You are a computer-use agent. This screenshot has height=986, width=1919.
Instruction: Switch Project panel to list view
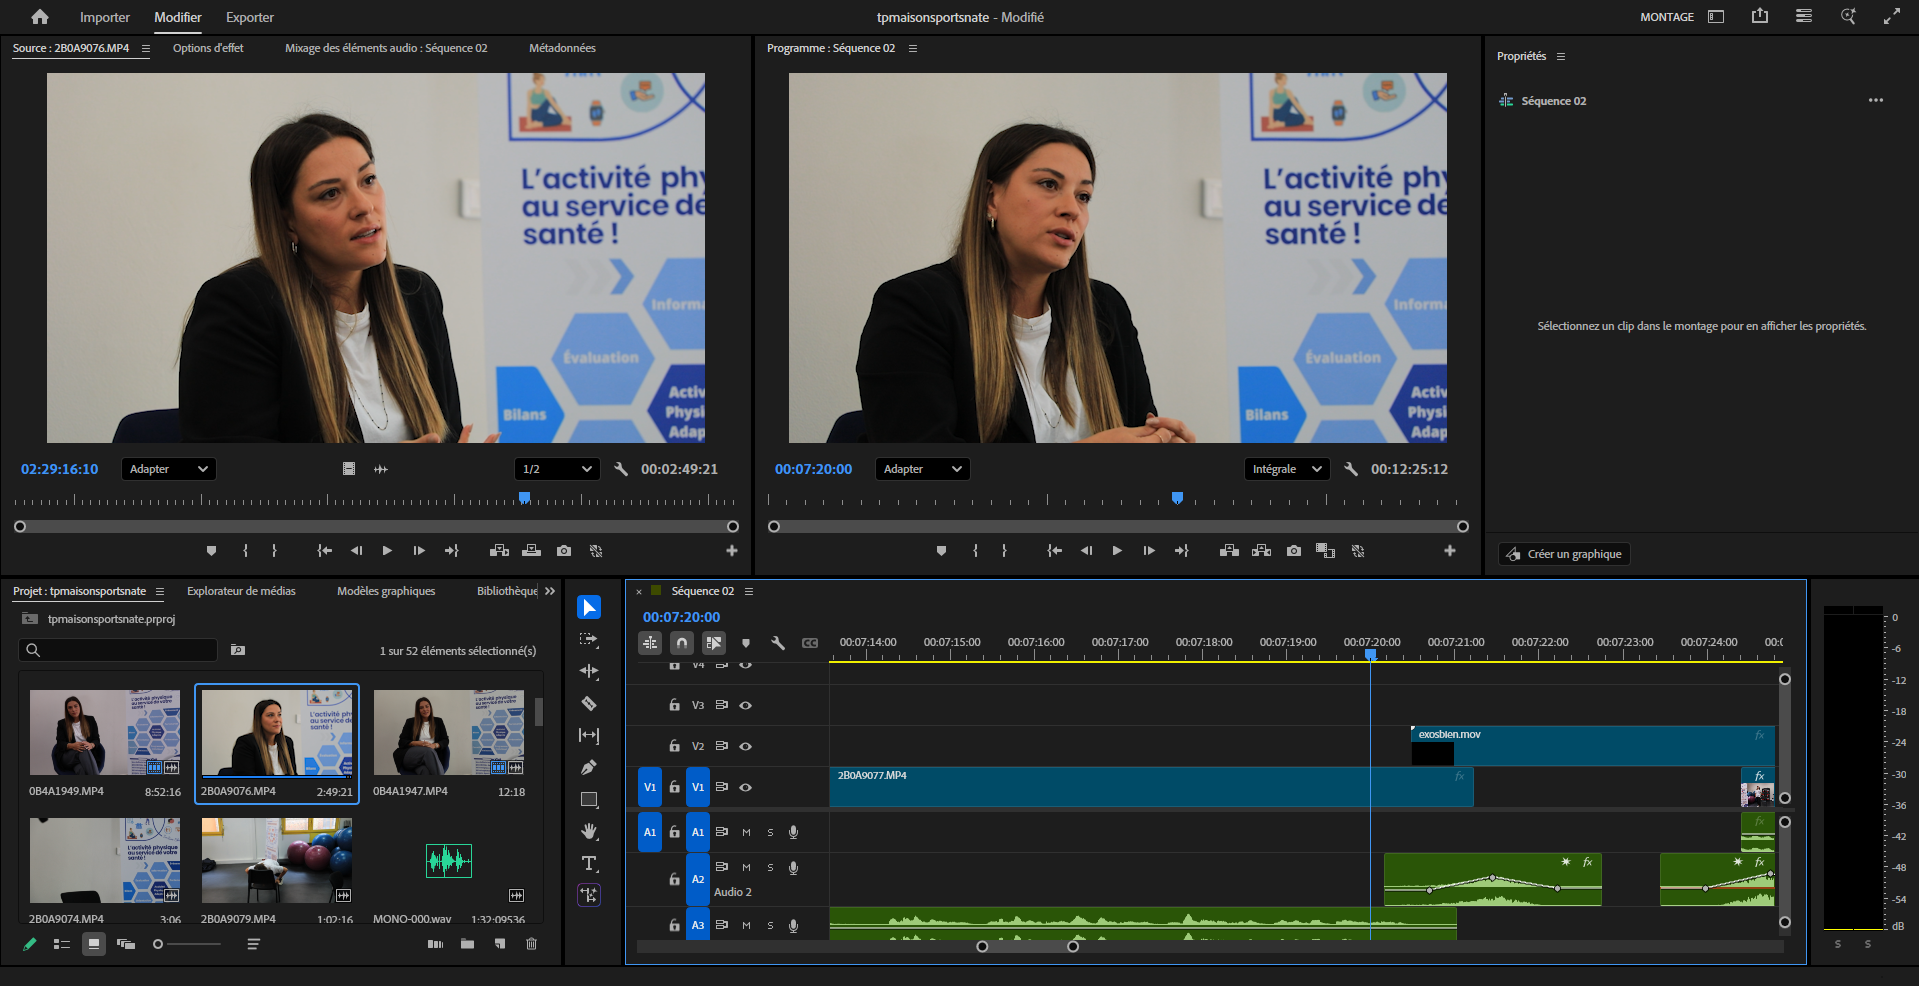pos(62,944)
